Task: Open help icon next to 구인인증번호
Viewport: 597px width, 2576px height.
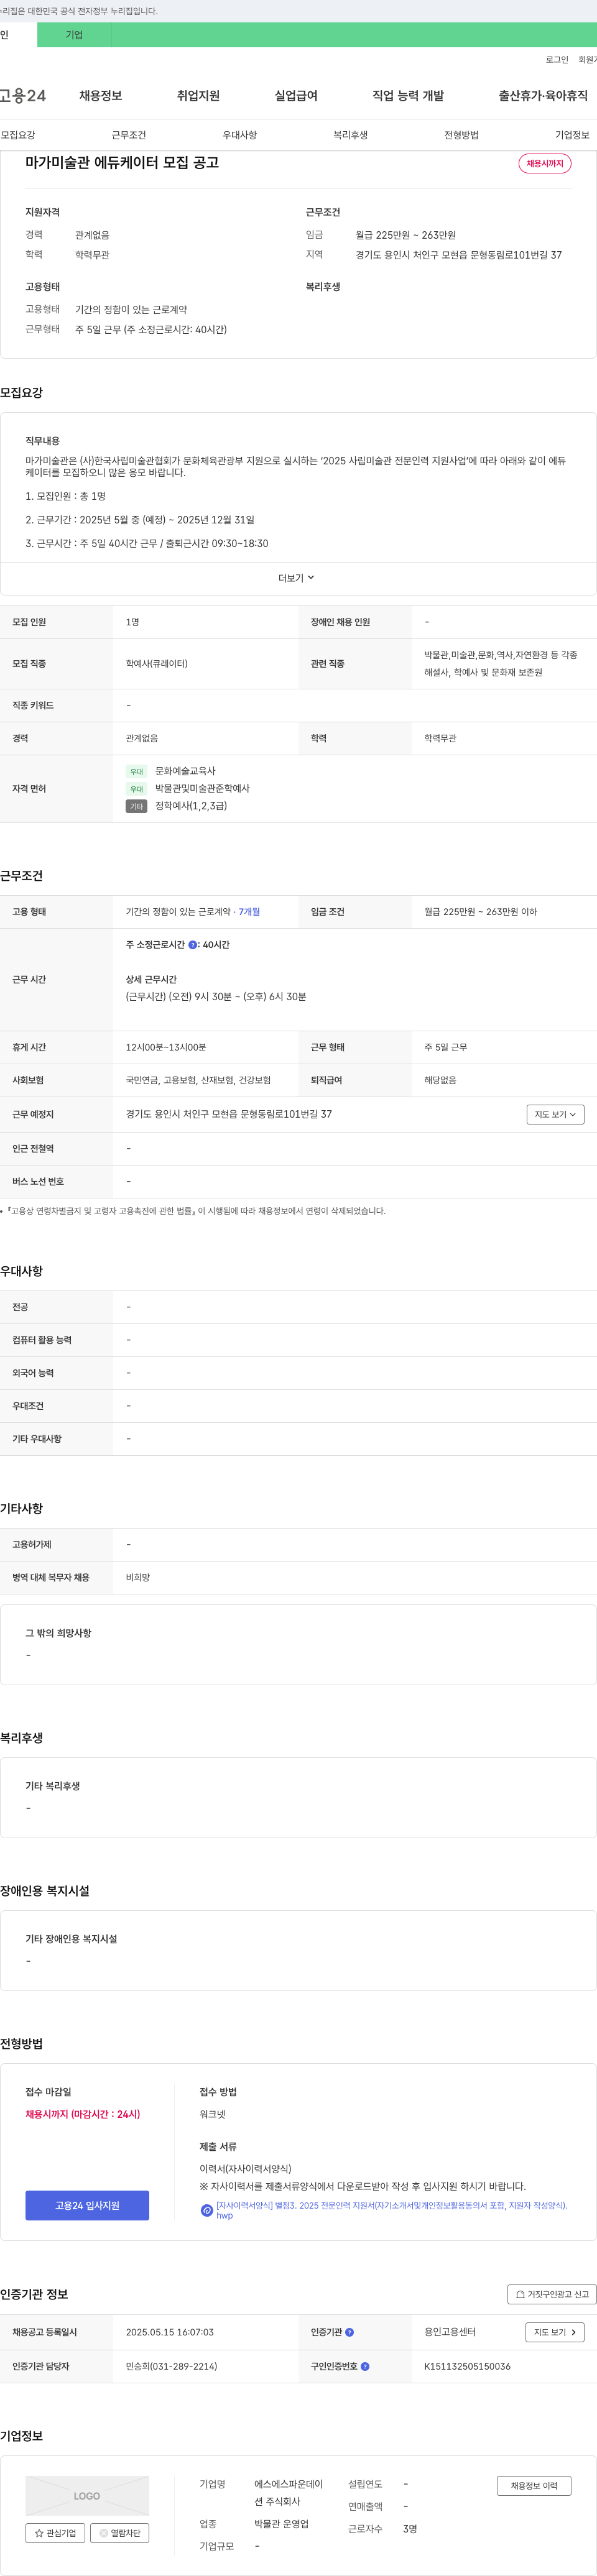Action: [x=365, y=2366]
